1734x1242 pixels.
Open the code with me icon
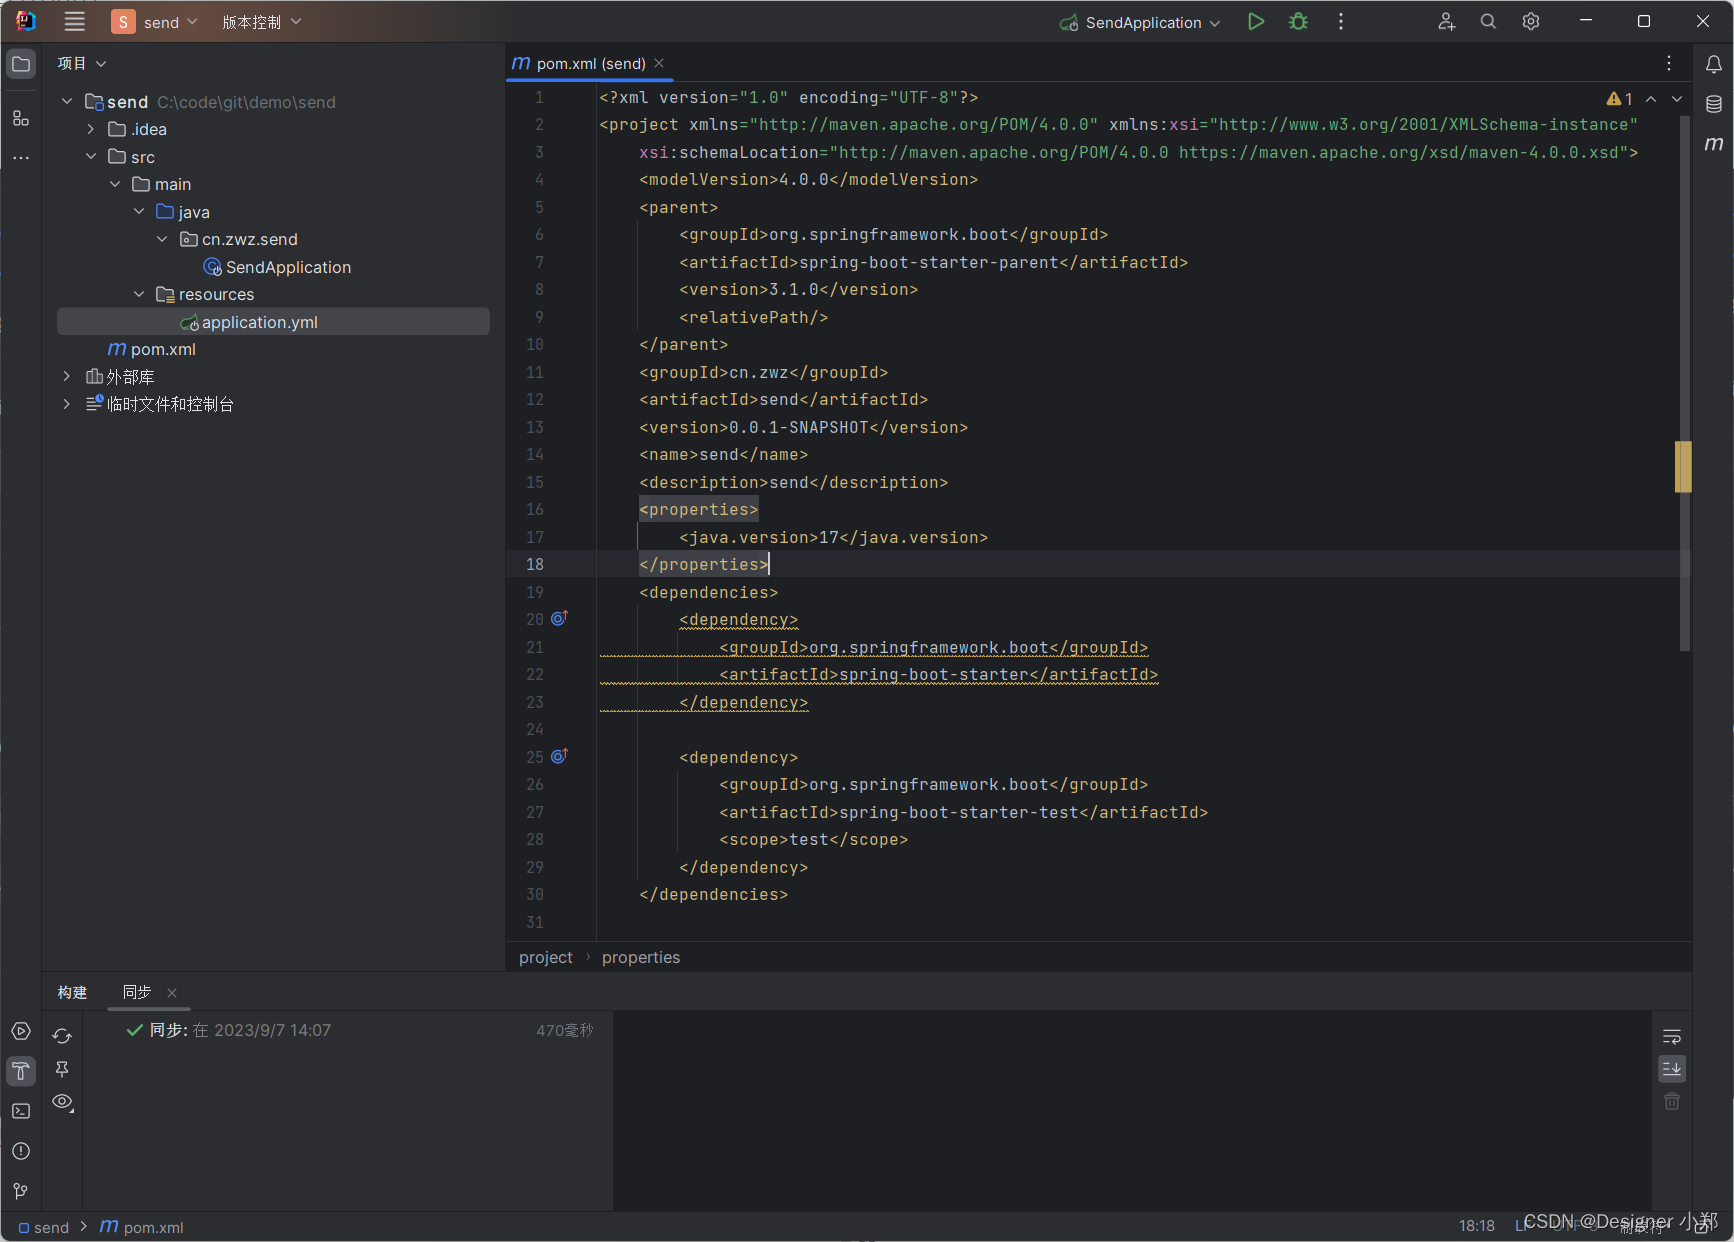click(x=1446, y=22)
